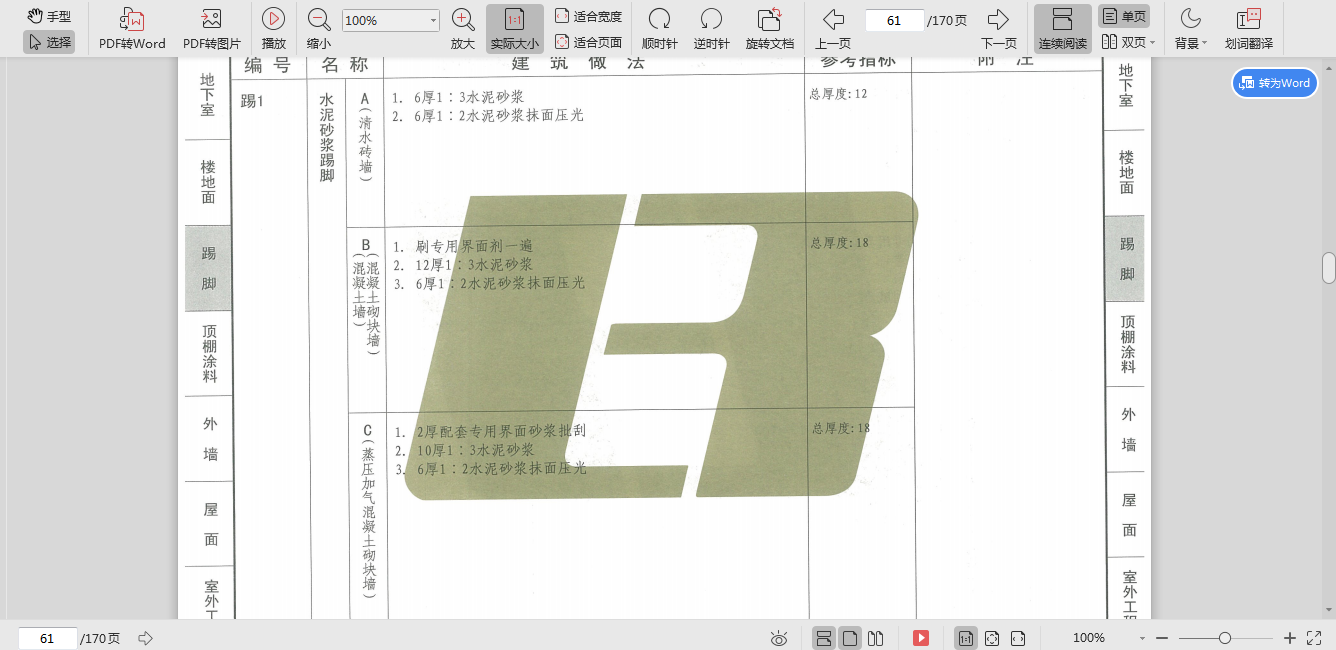
Task: Click left 踢脚 page tab
Action: [x=208, y=268]
